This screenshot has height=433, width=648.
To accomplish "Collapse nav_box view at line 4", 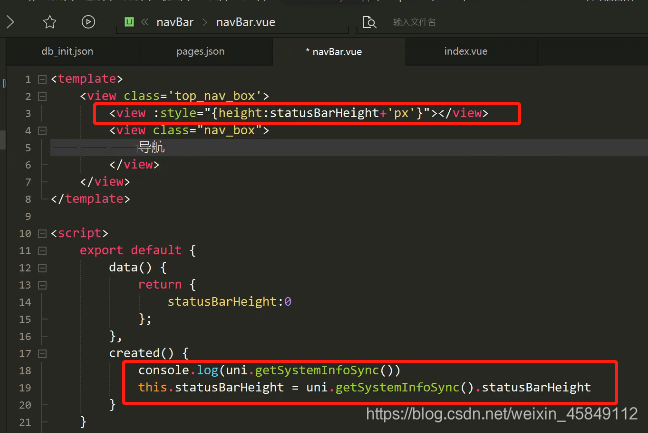I will tap(42, 131).
